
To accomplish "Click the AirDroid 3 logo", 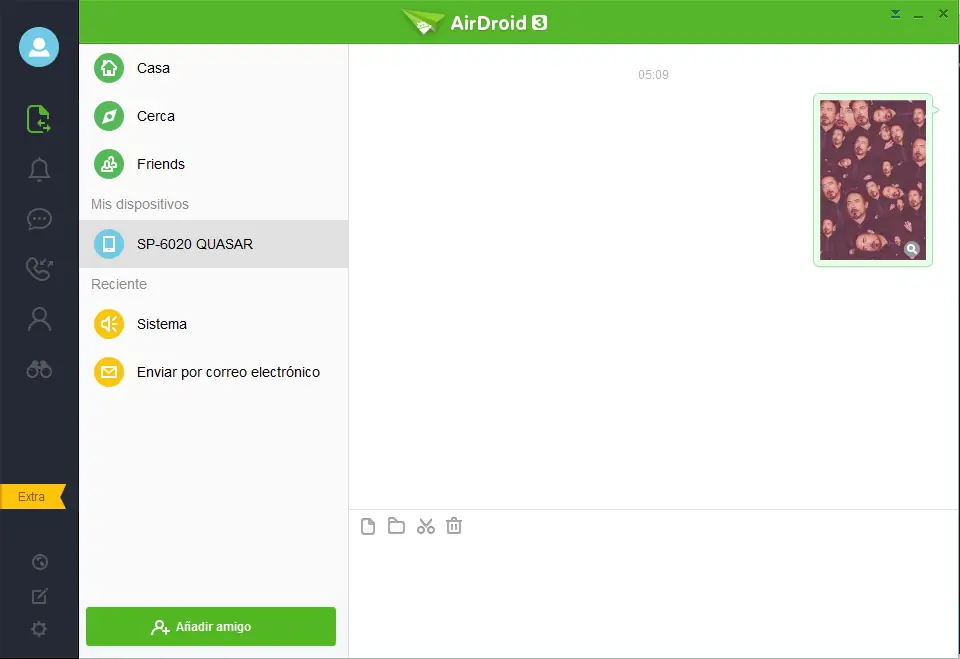I will click(x=474, y=23).
